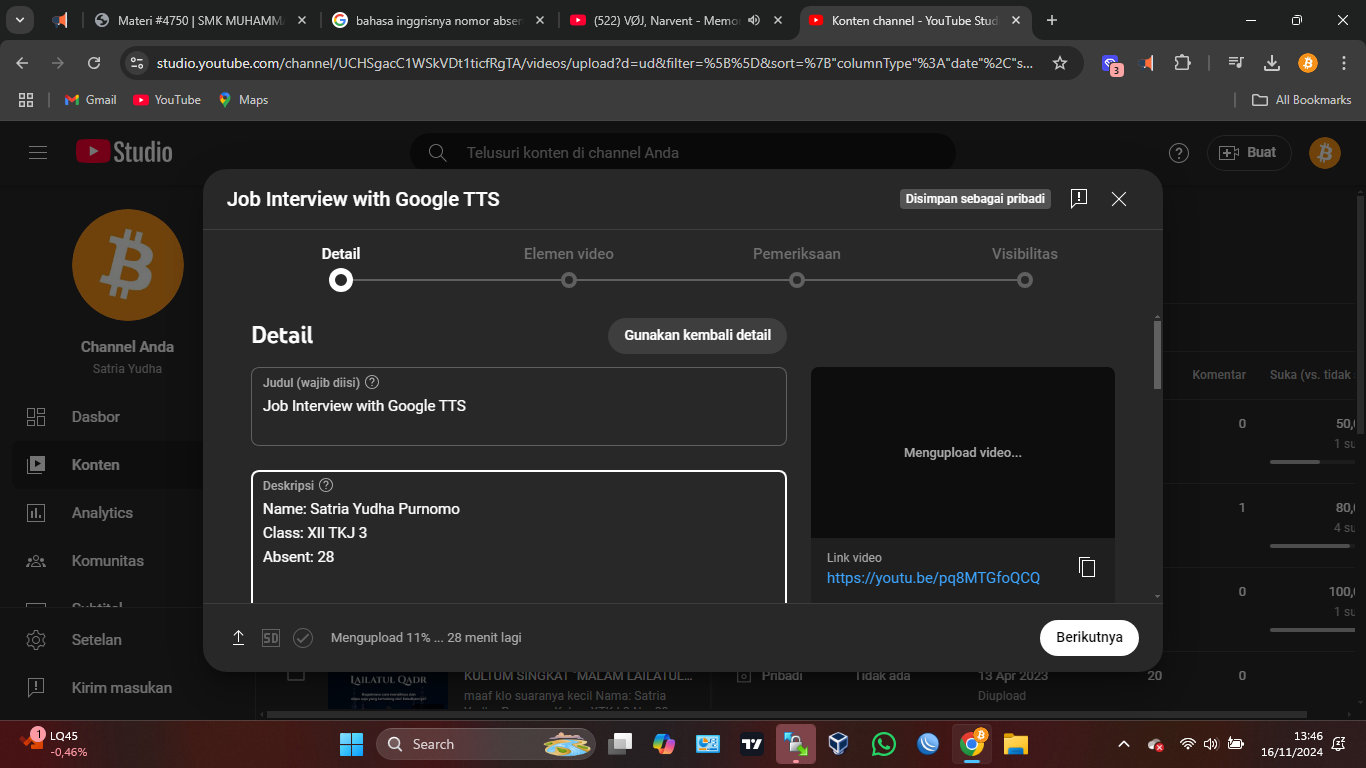Image resolution: width=1366 pixels, height=768 pixels.
Task: Click into the Deskripsi description box
Action: tap(518, 537)
